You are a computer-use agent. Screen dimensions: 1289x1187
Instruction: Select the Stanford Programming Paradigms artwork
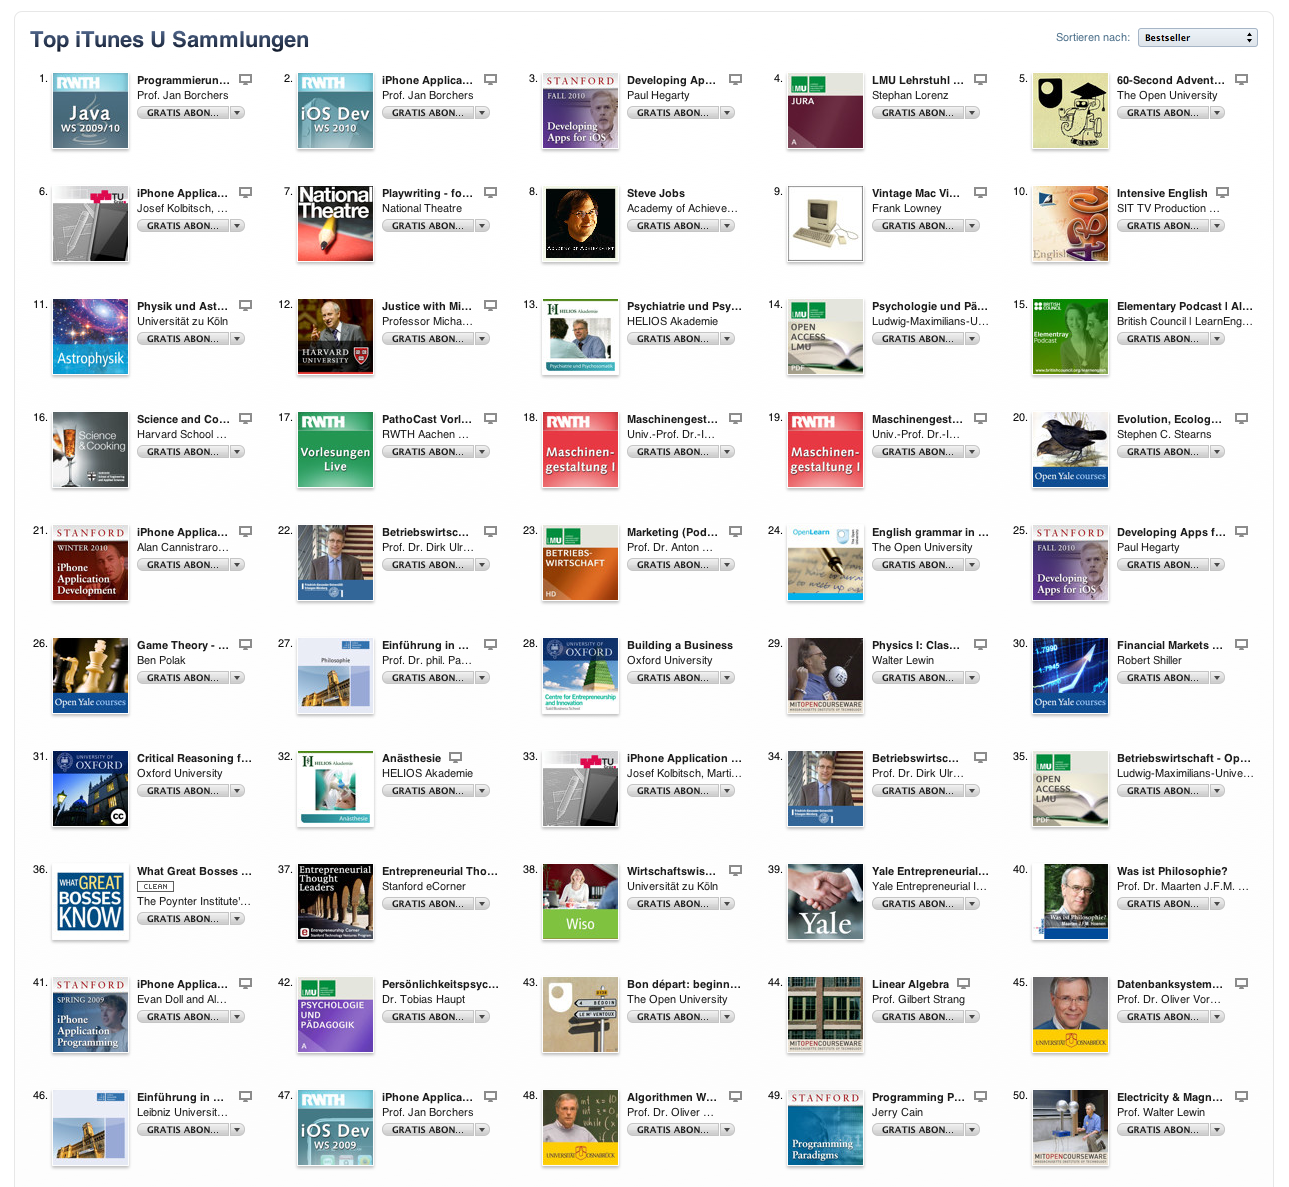point(825,1128)
